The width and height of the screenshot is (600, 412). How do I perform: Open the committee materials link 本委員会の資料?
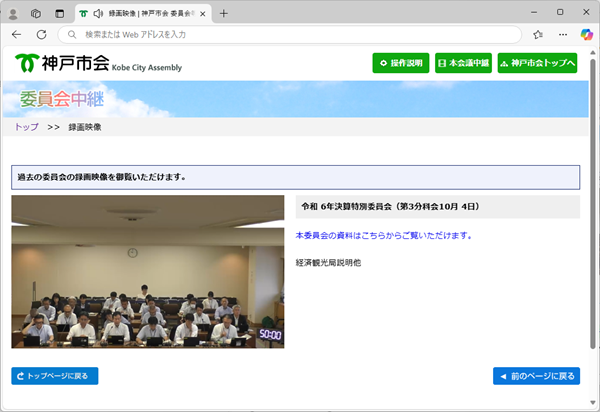tap(383, 236)
